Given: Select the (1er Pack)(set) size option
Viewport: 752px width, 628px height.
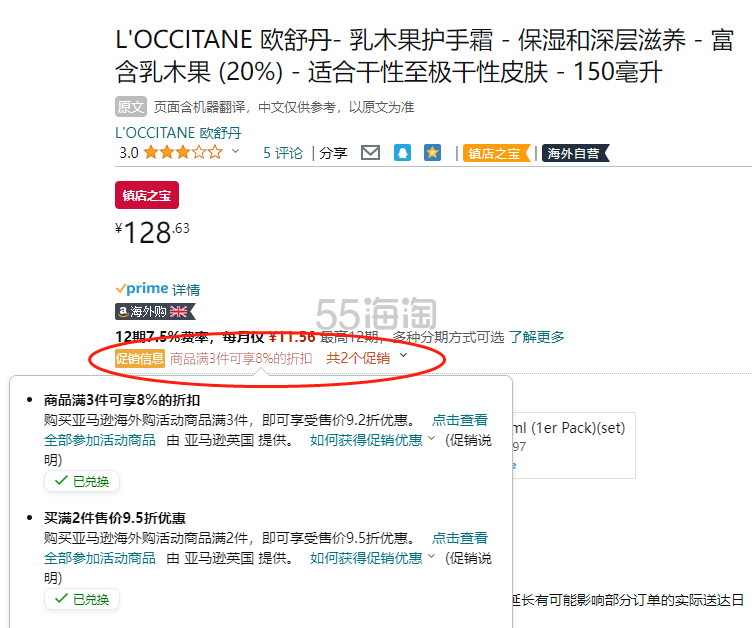Looking at the screenshot, I should 574,445.
